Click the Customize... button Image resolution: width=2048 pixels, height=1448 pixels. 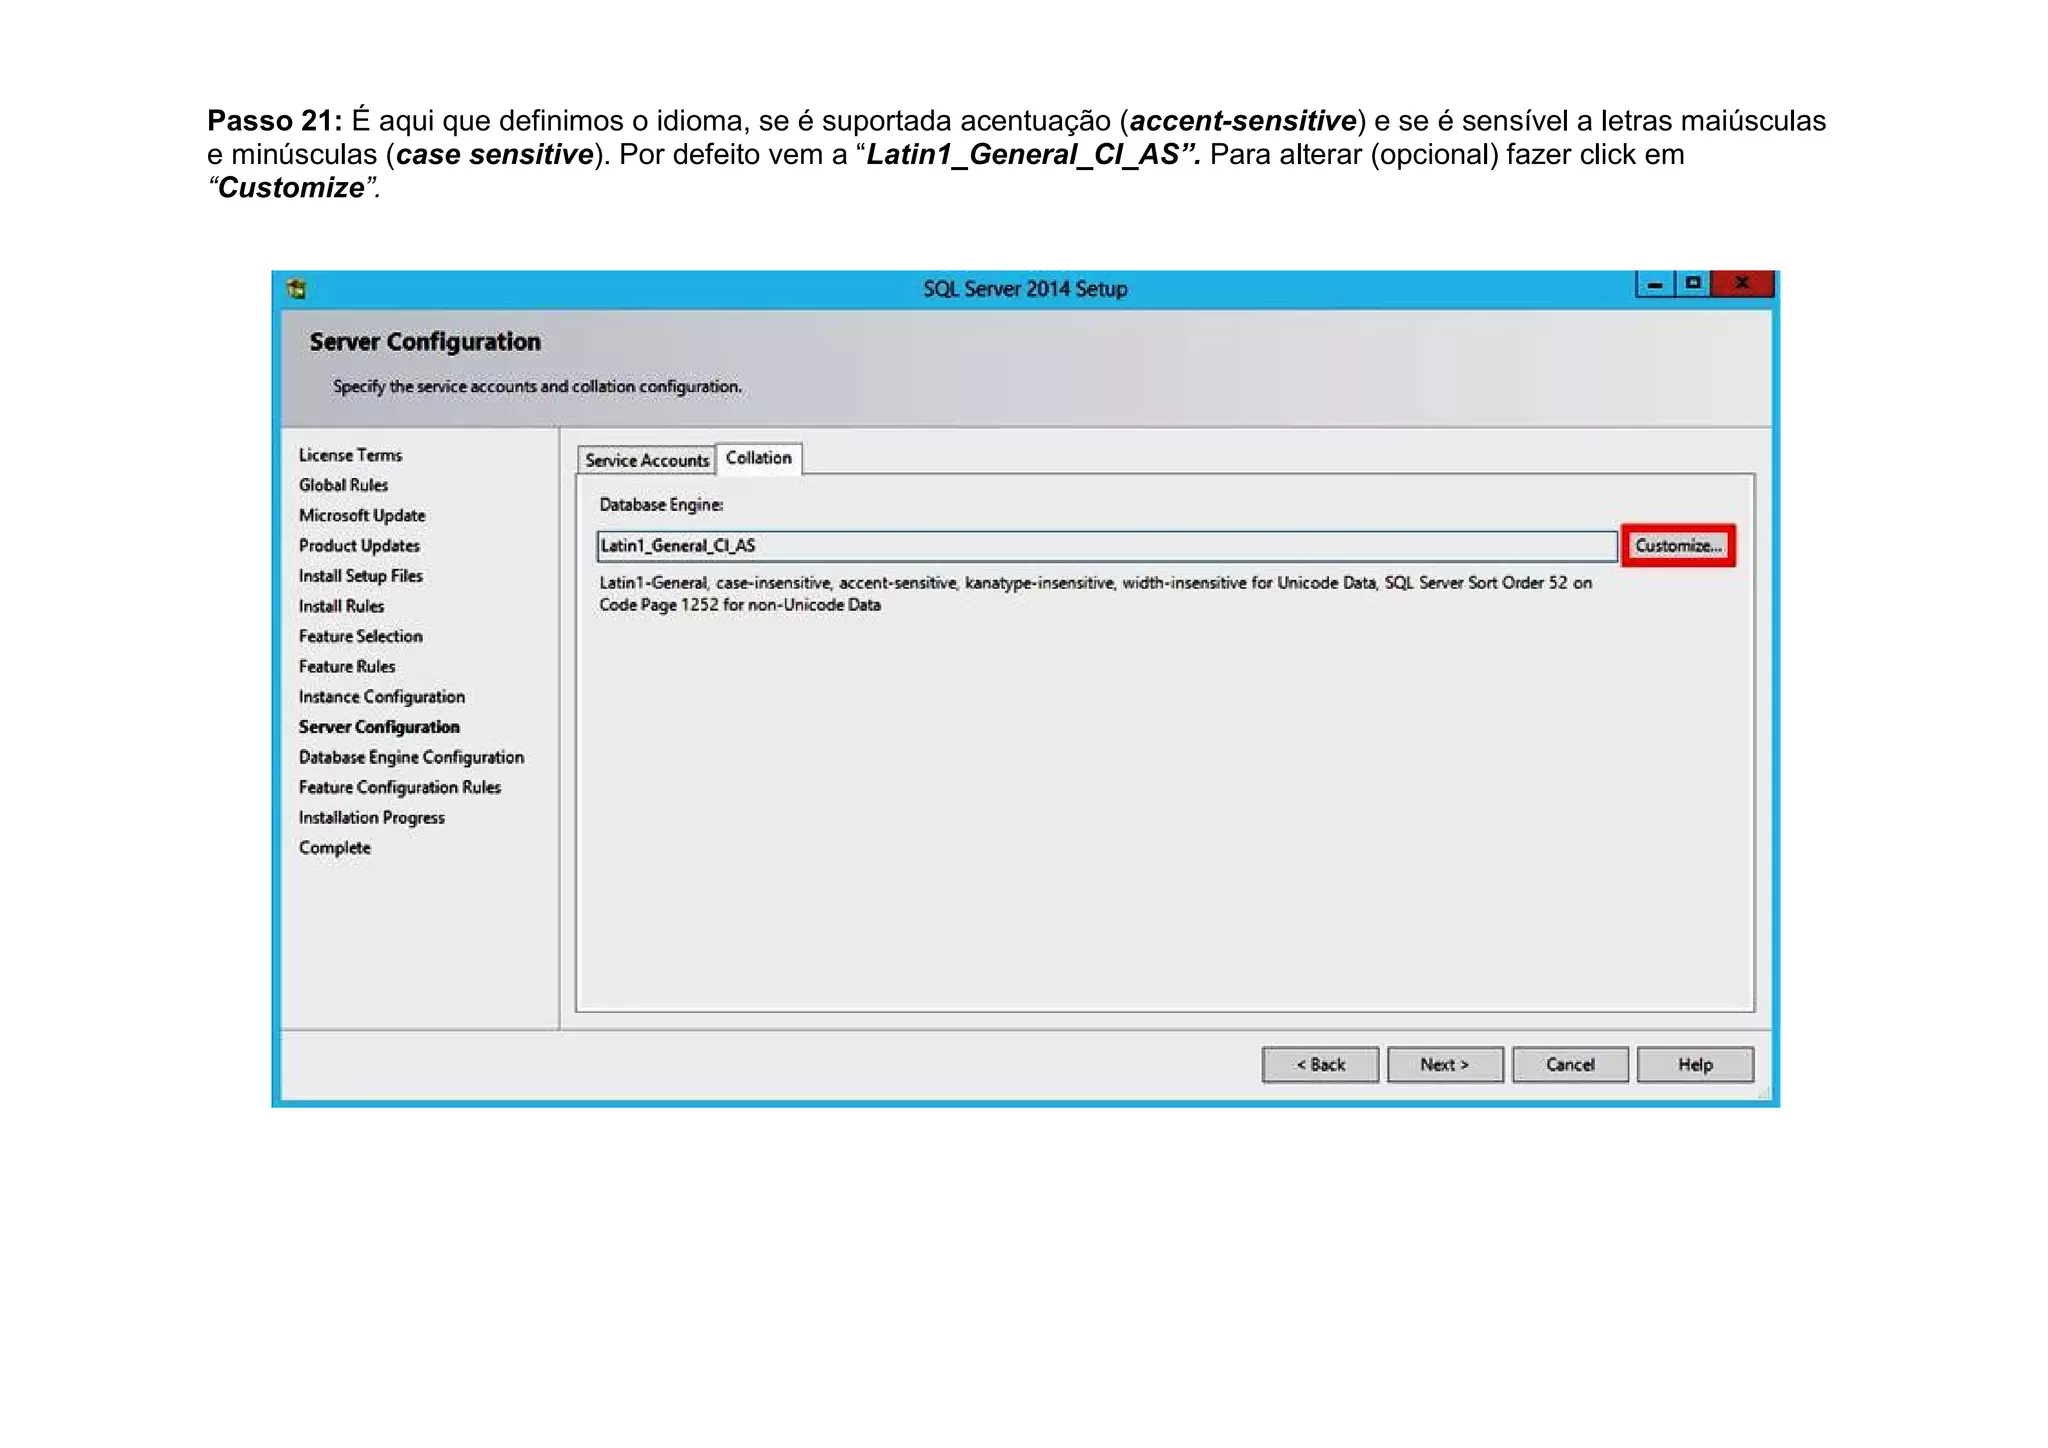tap(1677, 546)
